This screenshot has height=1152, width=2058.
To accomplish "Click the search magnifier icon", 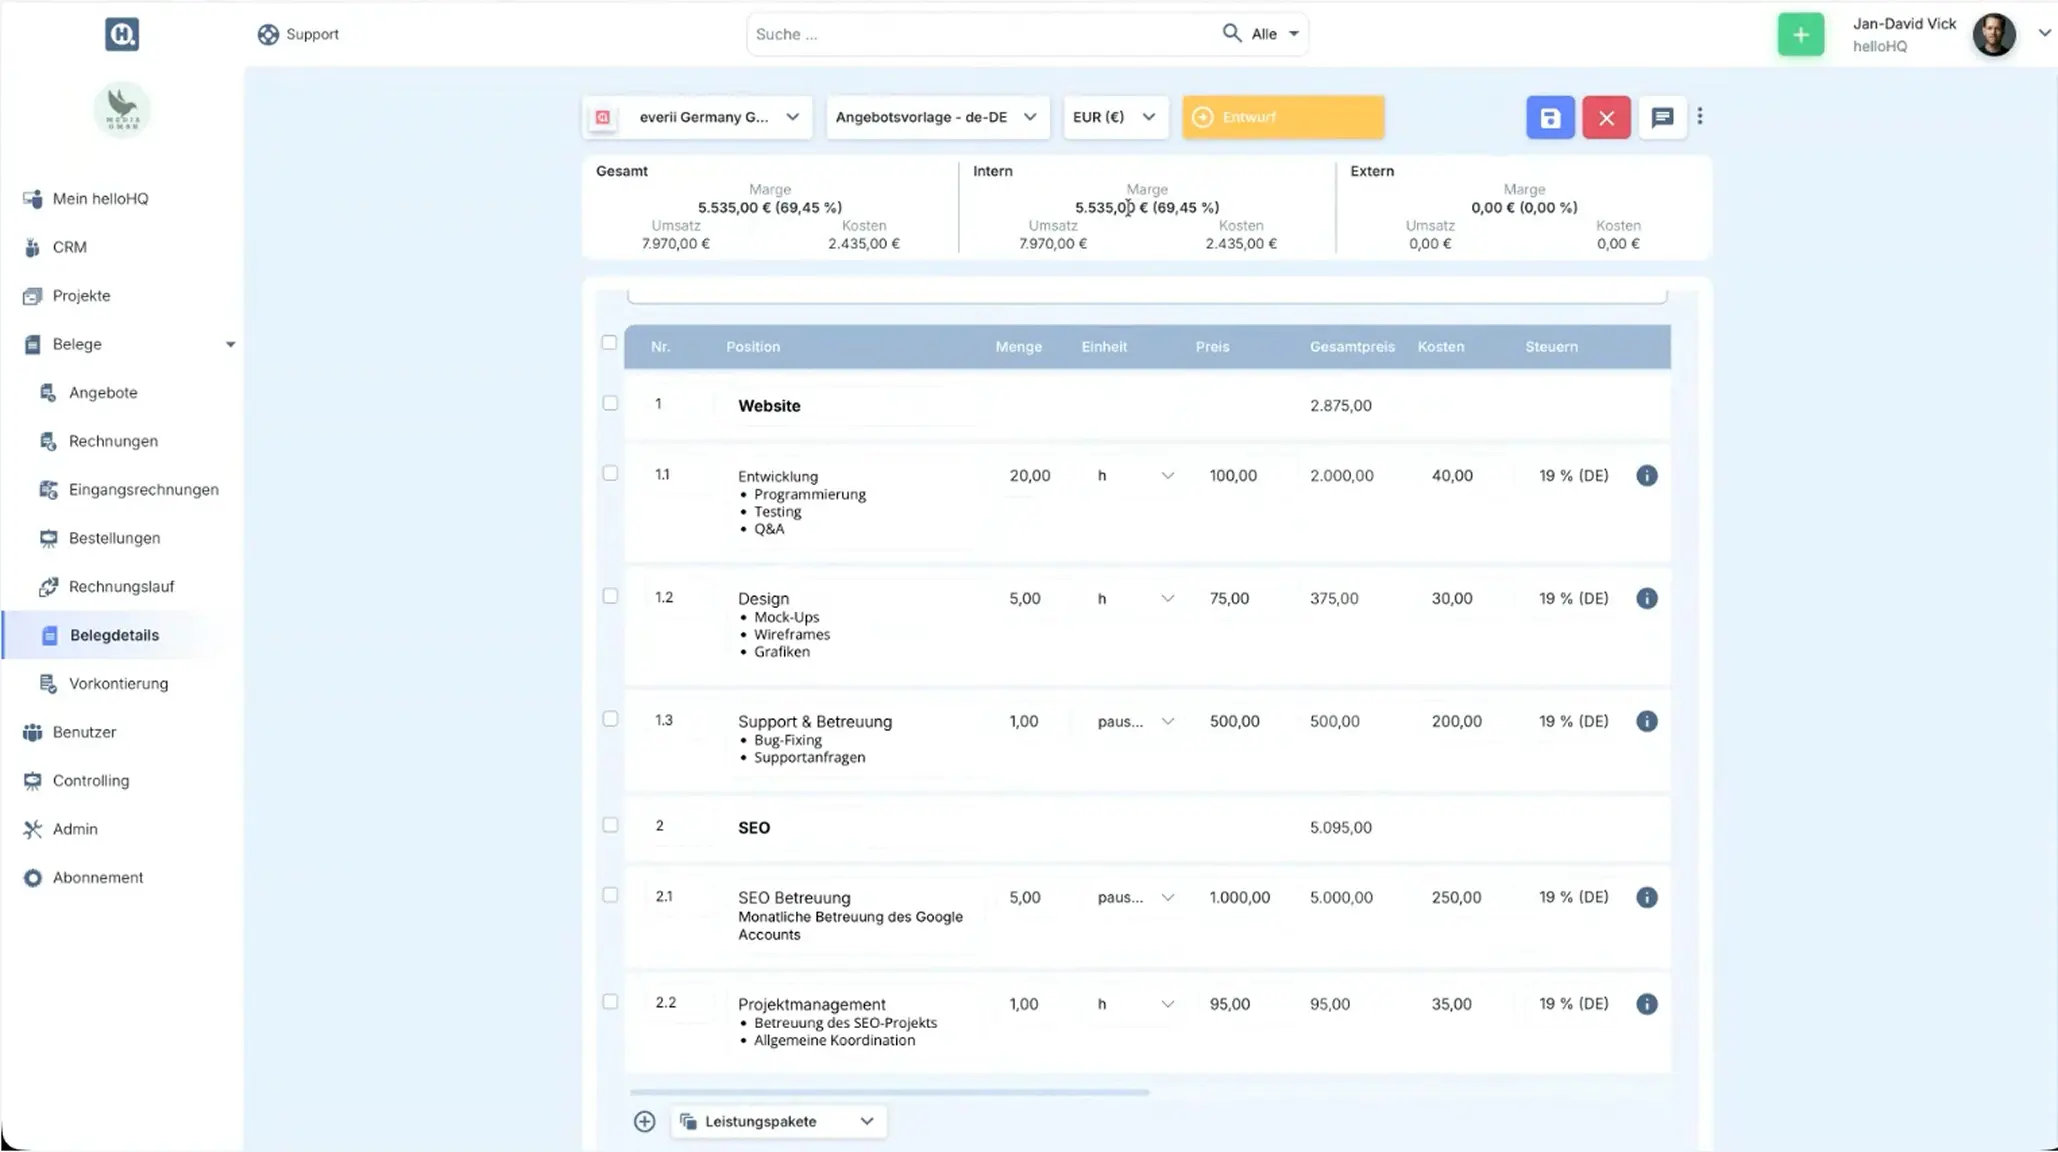I will coord(1231,33).
